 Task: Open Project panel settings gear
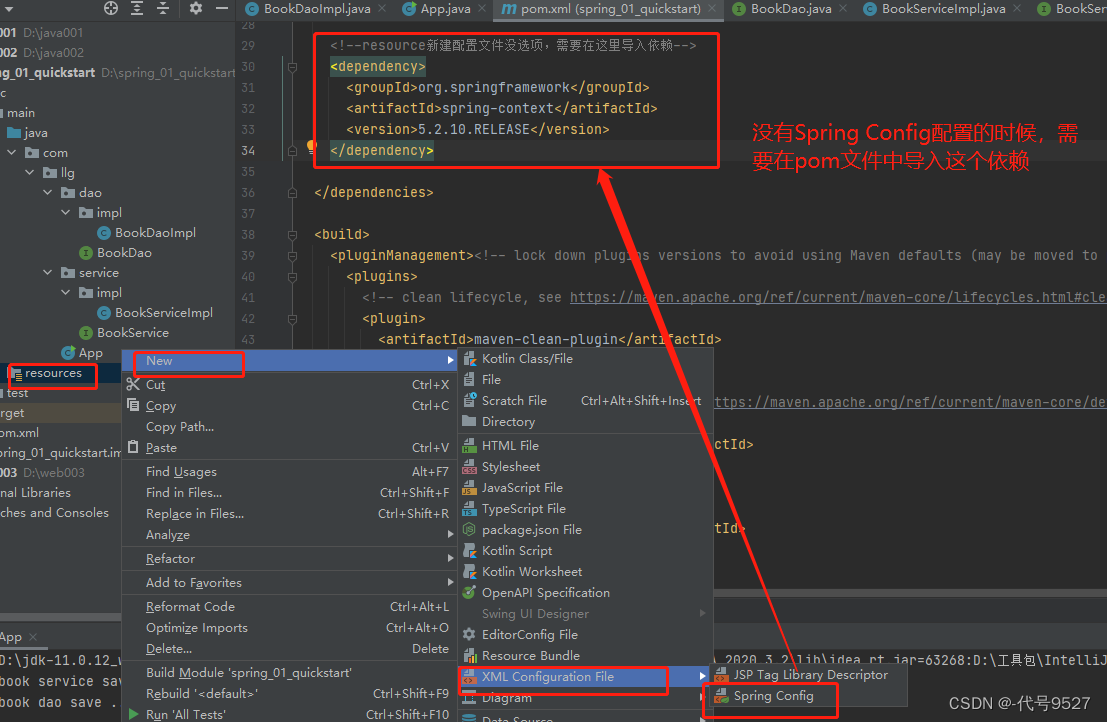[x=196, y=8]
